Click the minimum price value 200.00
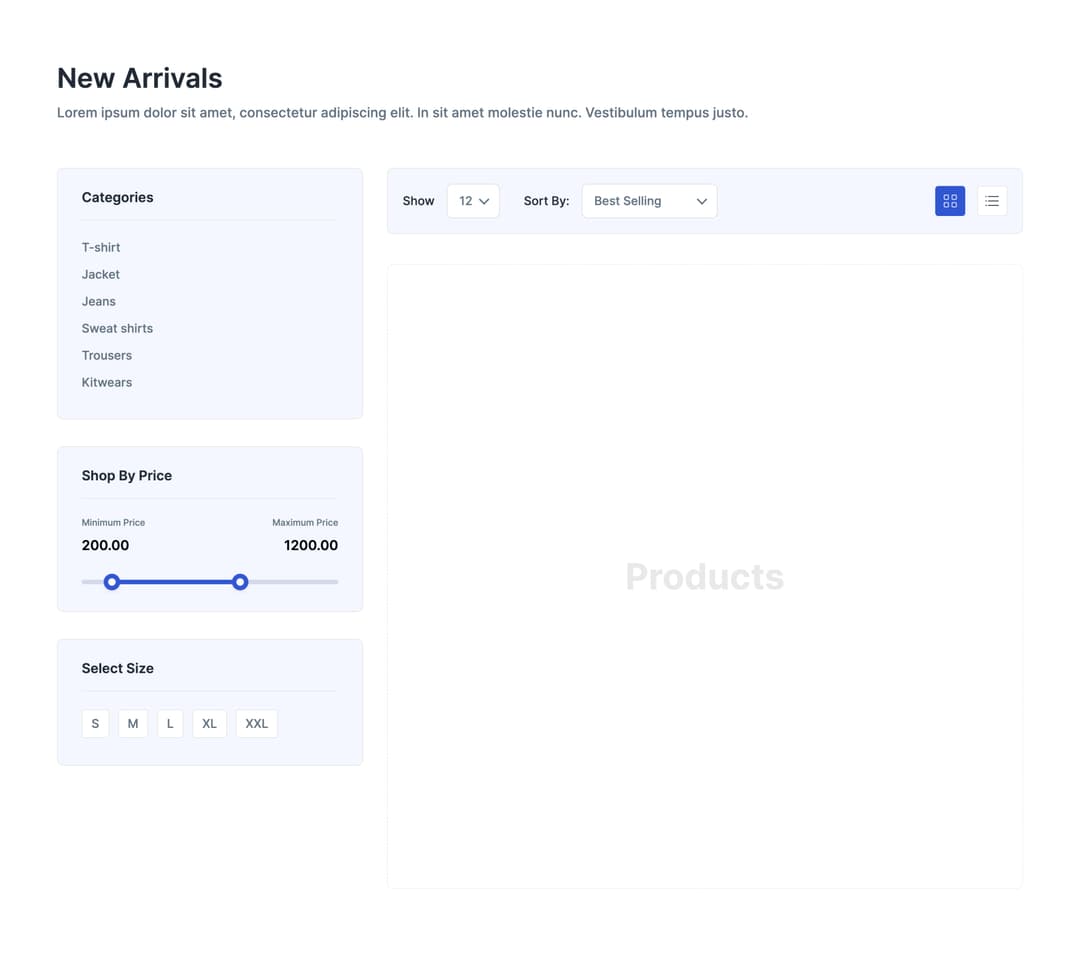 pyautogui.click(x=105, y=545)
